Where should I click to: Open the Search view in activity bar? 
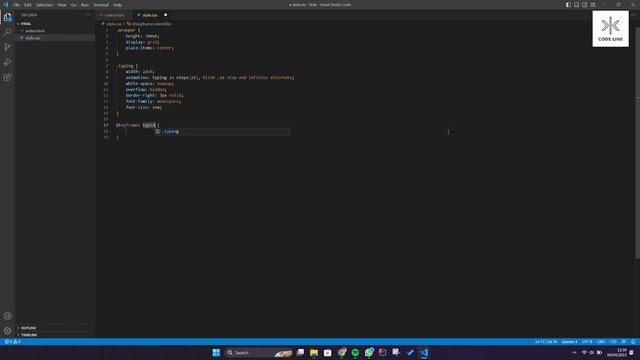pos(7,32)
